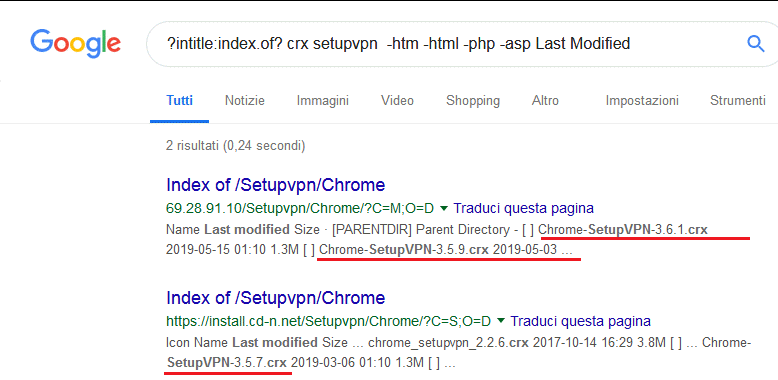Open the Shopping tab
The width and height of the screenshot is (778, 380).
click(x=473, y=101)
